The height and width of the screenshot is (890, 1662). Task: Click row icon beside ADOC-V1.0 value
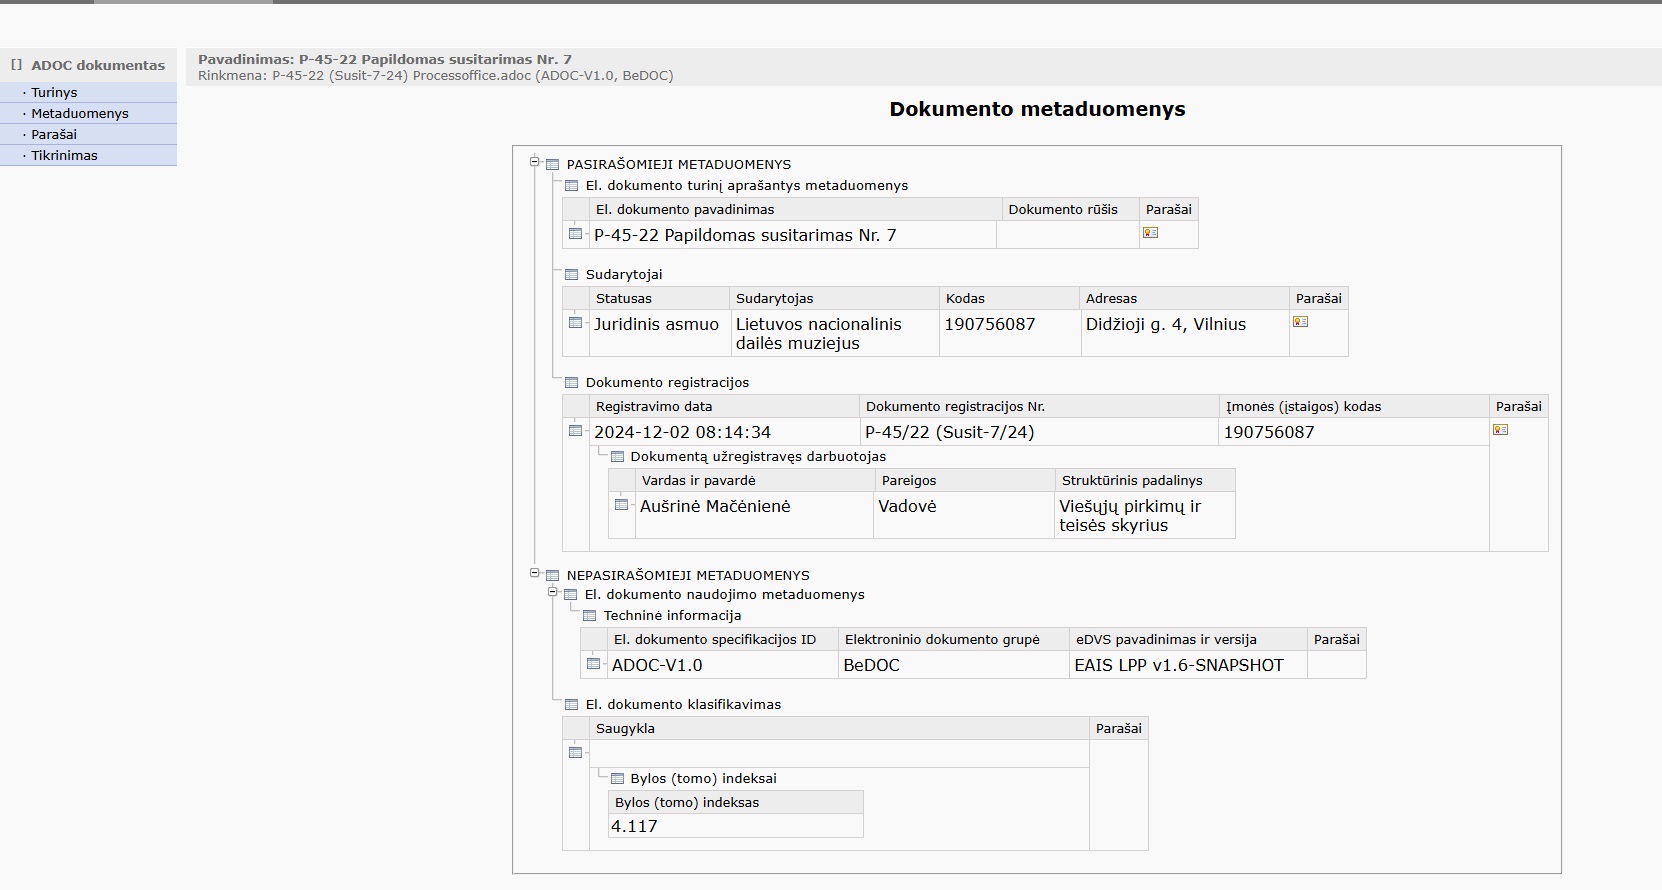593,664
